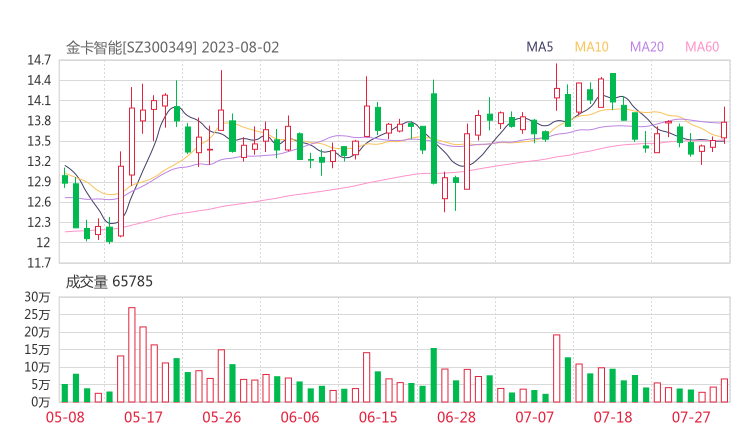Click the 05-08 date axis label
This screenshot has height=440, width=740.
tap(65, 417)
